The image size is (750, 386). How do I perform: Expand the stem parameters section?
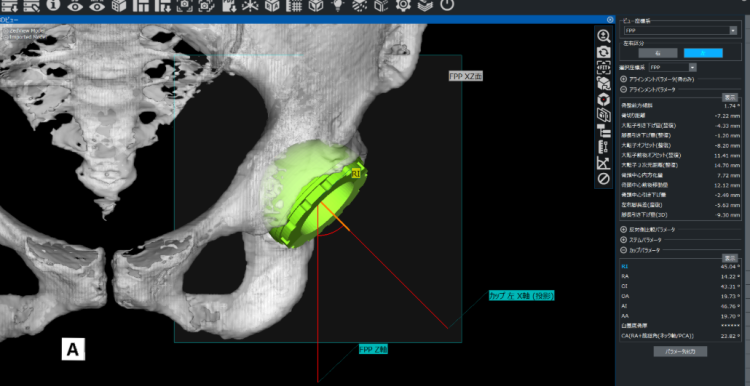[x=623, y=240]
